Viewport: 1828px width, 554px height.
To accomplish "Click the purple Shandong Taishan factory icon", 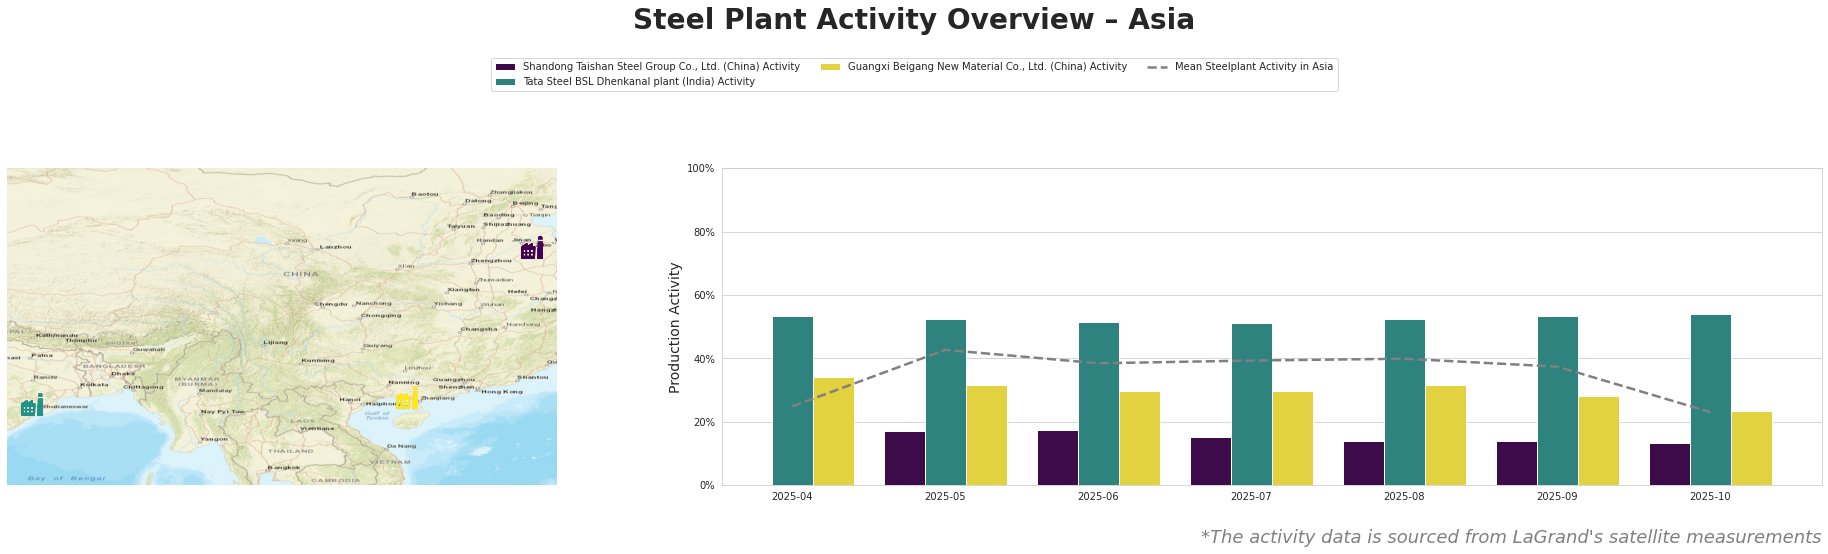I will 532,249.
